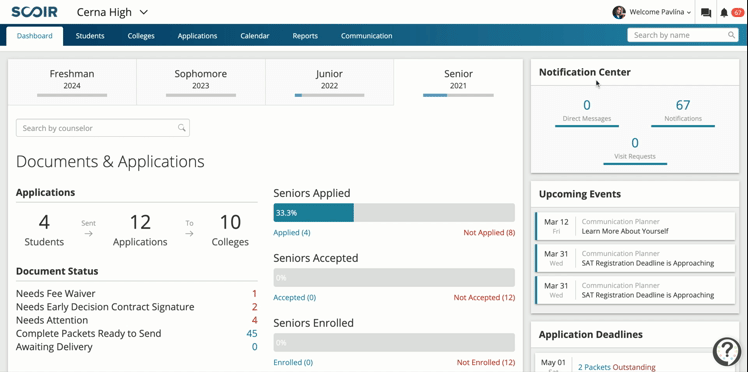
Task: Select the Senior 2021 class tab
Action: point(458,82)
